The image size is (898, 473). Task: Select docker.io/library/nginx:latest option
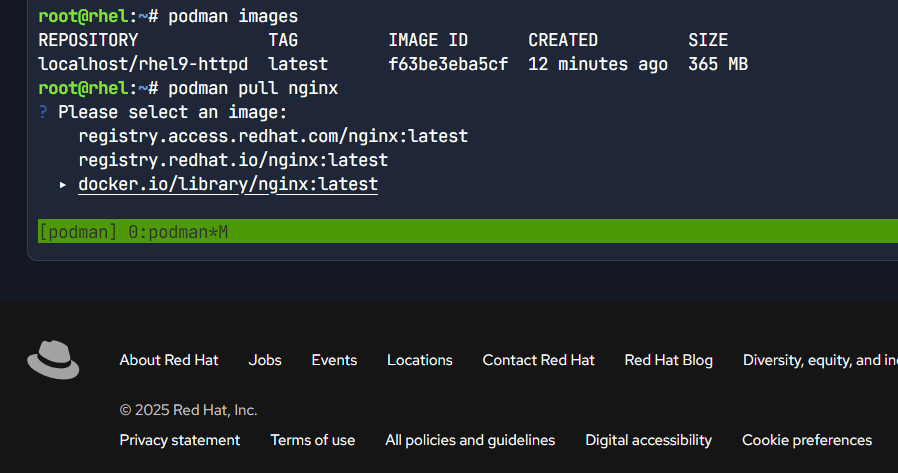228,184
